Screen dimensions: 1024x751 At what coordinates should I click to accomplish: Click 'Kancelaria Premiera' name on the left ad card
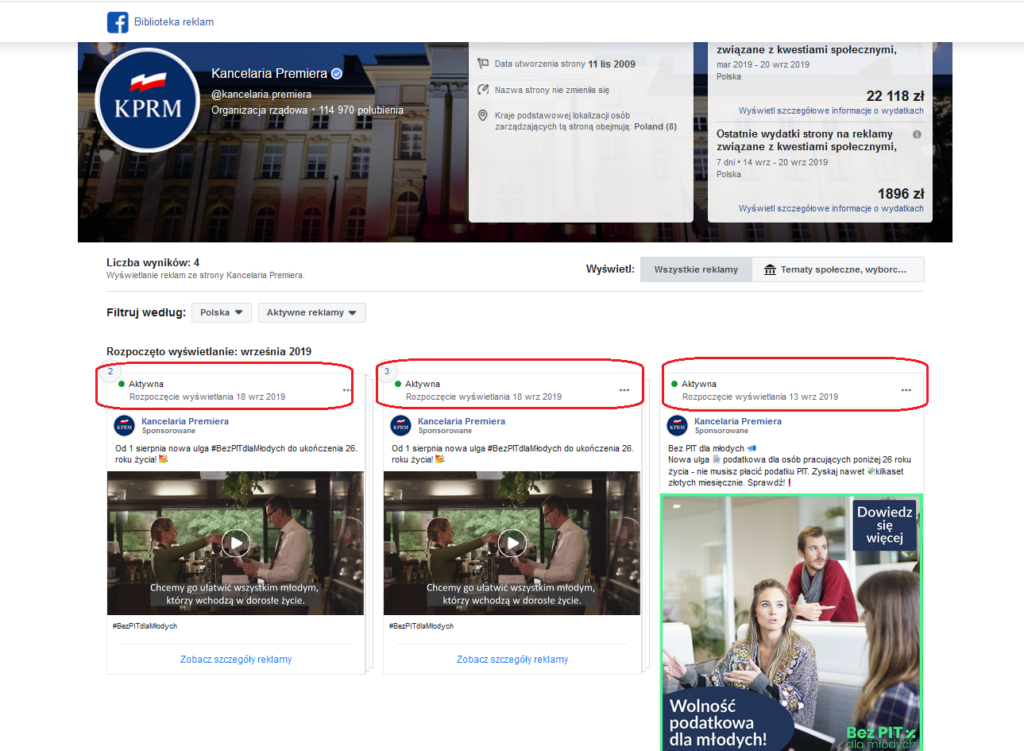click(185, 421)
